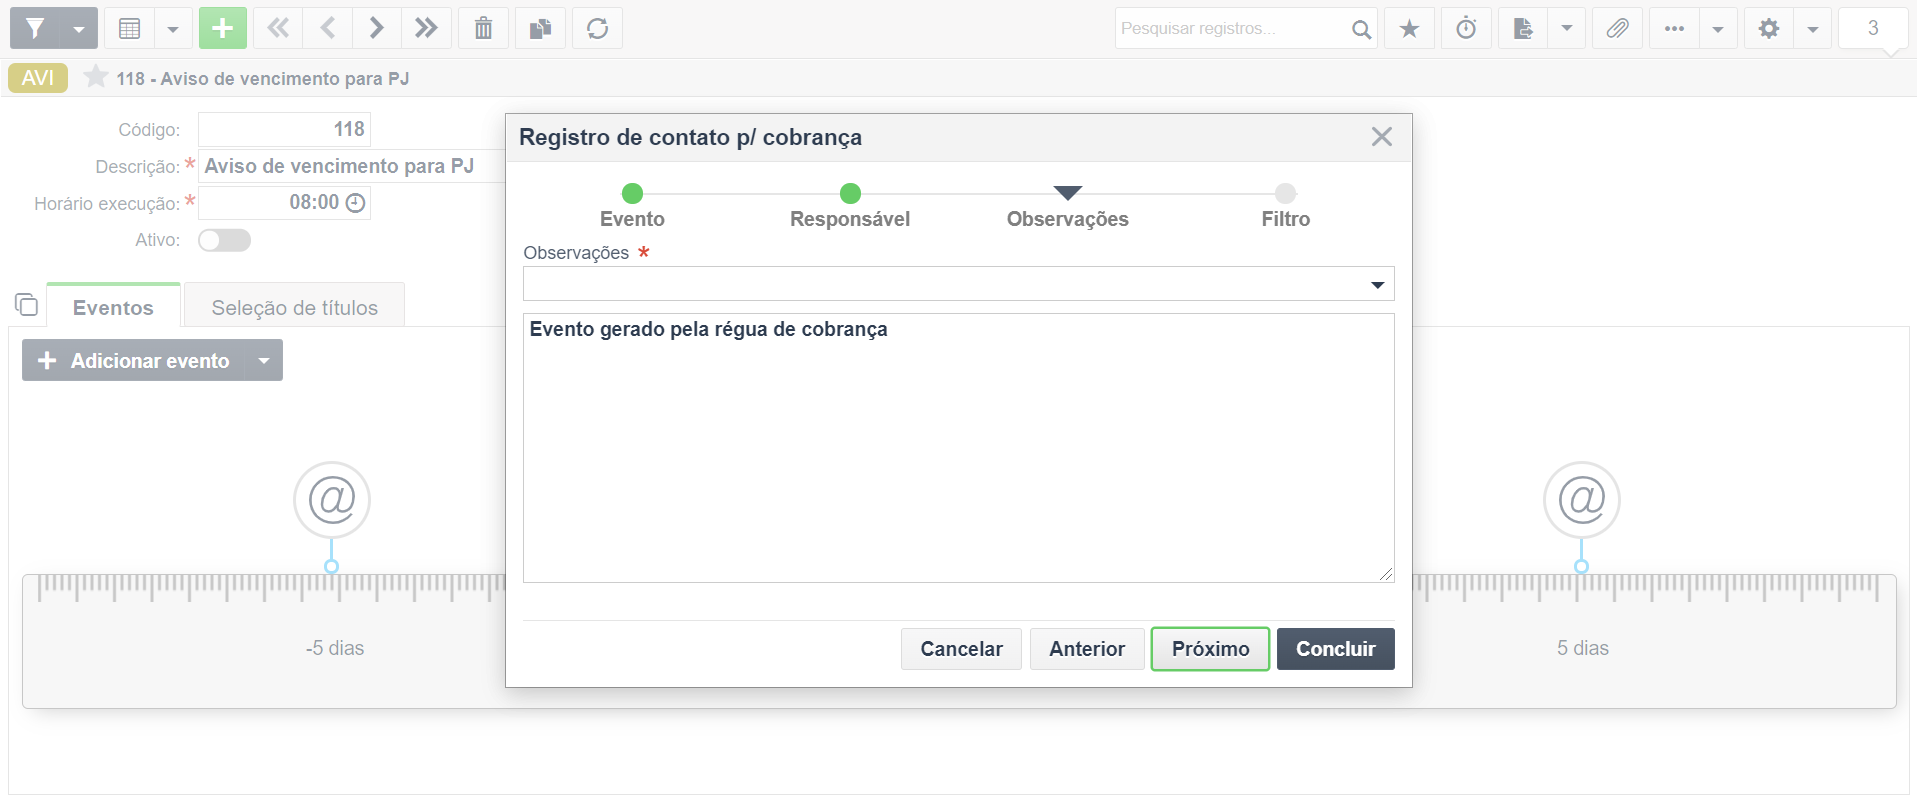This screenshot has height=799, width=1917.
Task: Go to the last record arrow icon
Action: coord(427,28)
